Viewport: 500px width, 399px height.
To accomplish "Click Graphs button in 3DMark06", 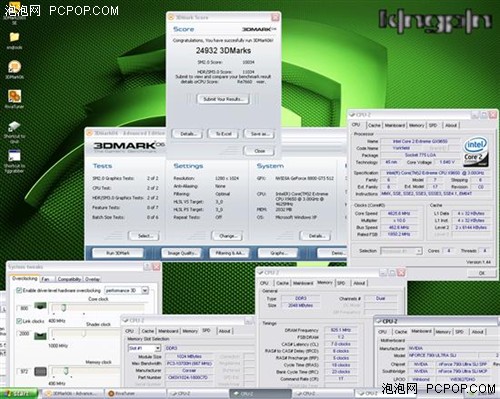I will [x=278, y=253].
